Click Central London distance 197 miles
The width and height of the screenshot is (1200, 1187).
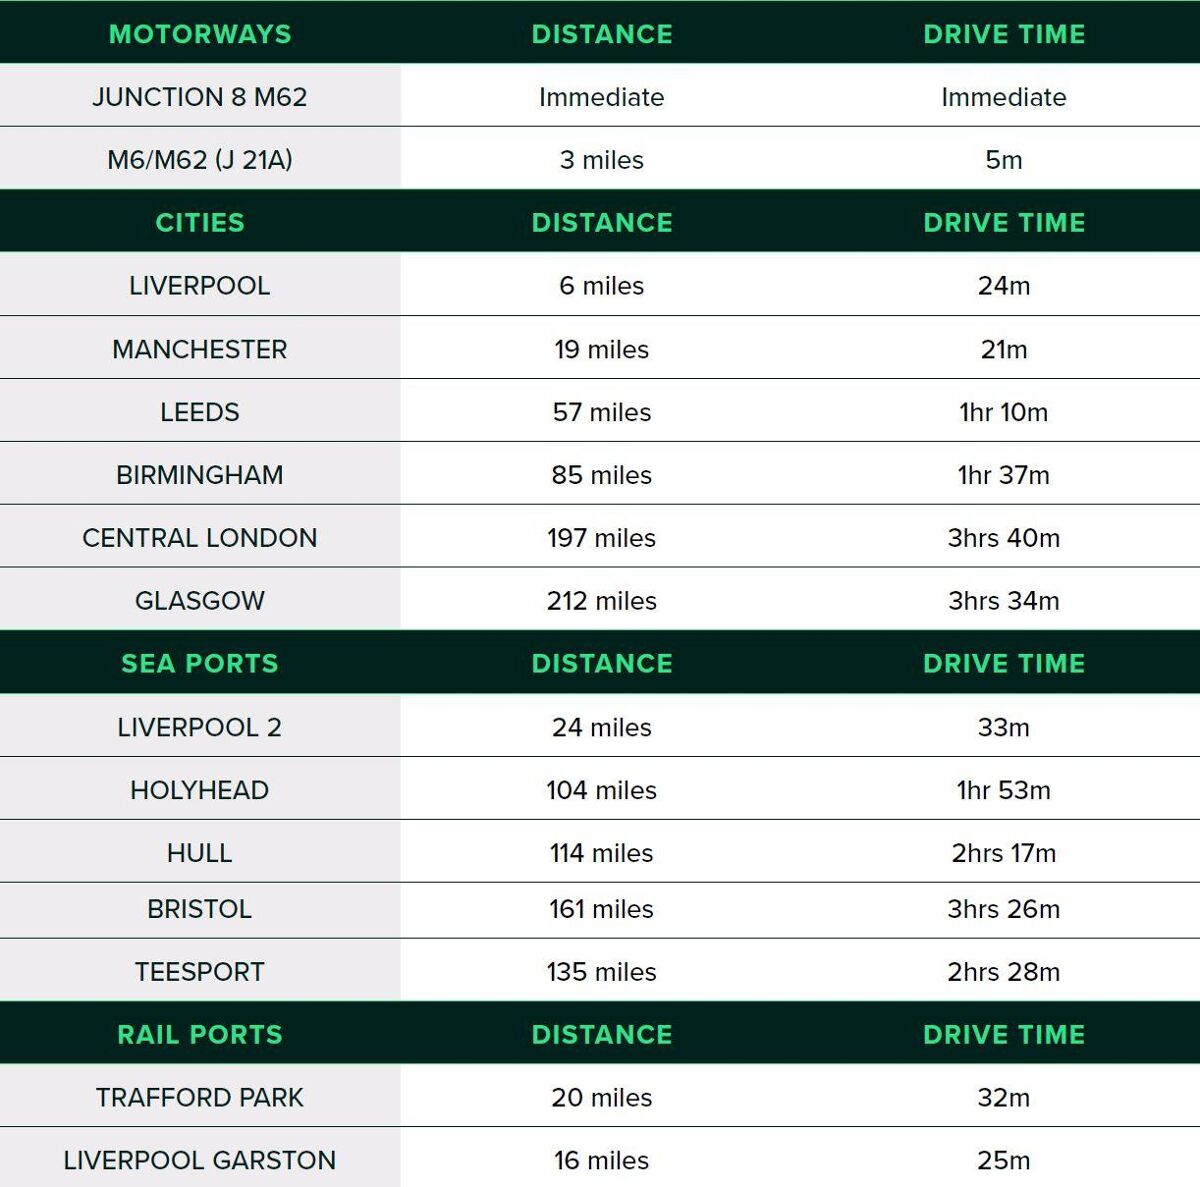pos(601,538)
